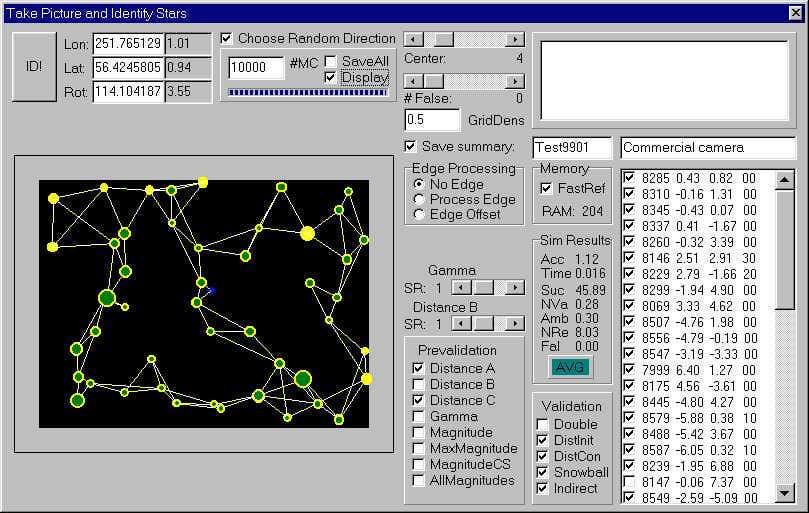Enable the SaveAll checkbox
This screenshot has width=809, height=513.
(x=330, y=61)
